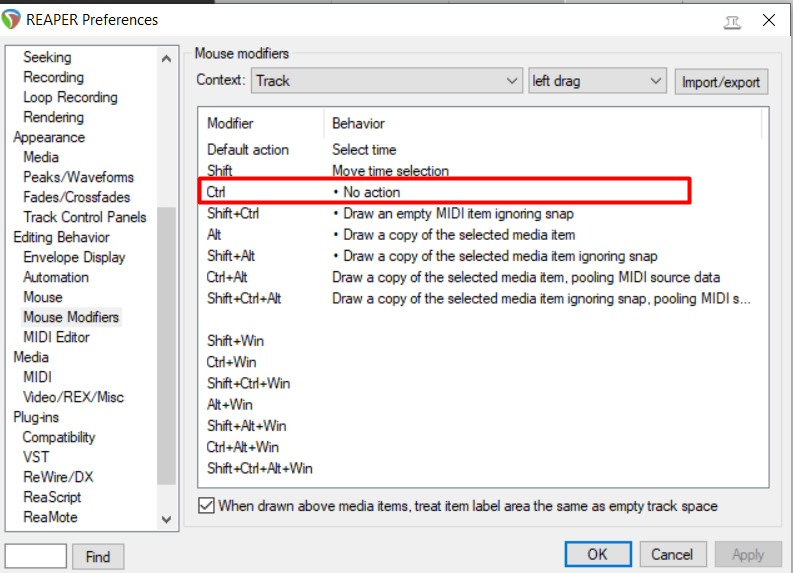Click the pin window icon in title bar

[x=729, y=19]
